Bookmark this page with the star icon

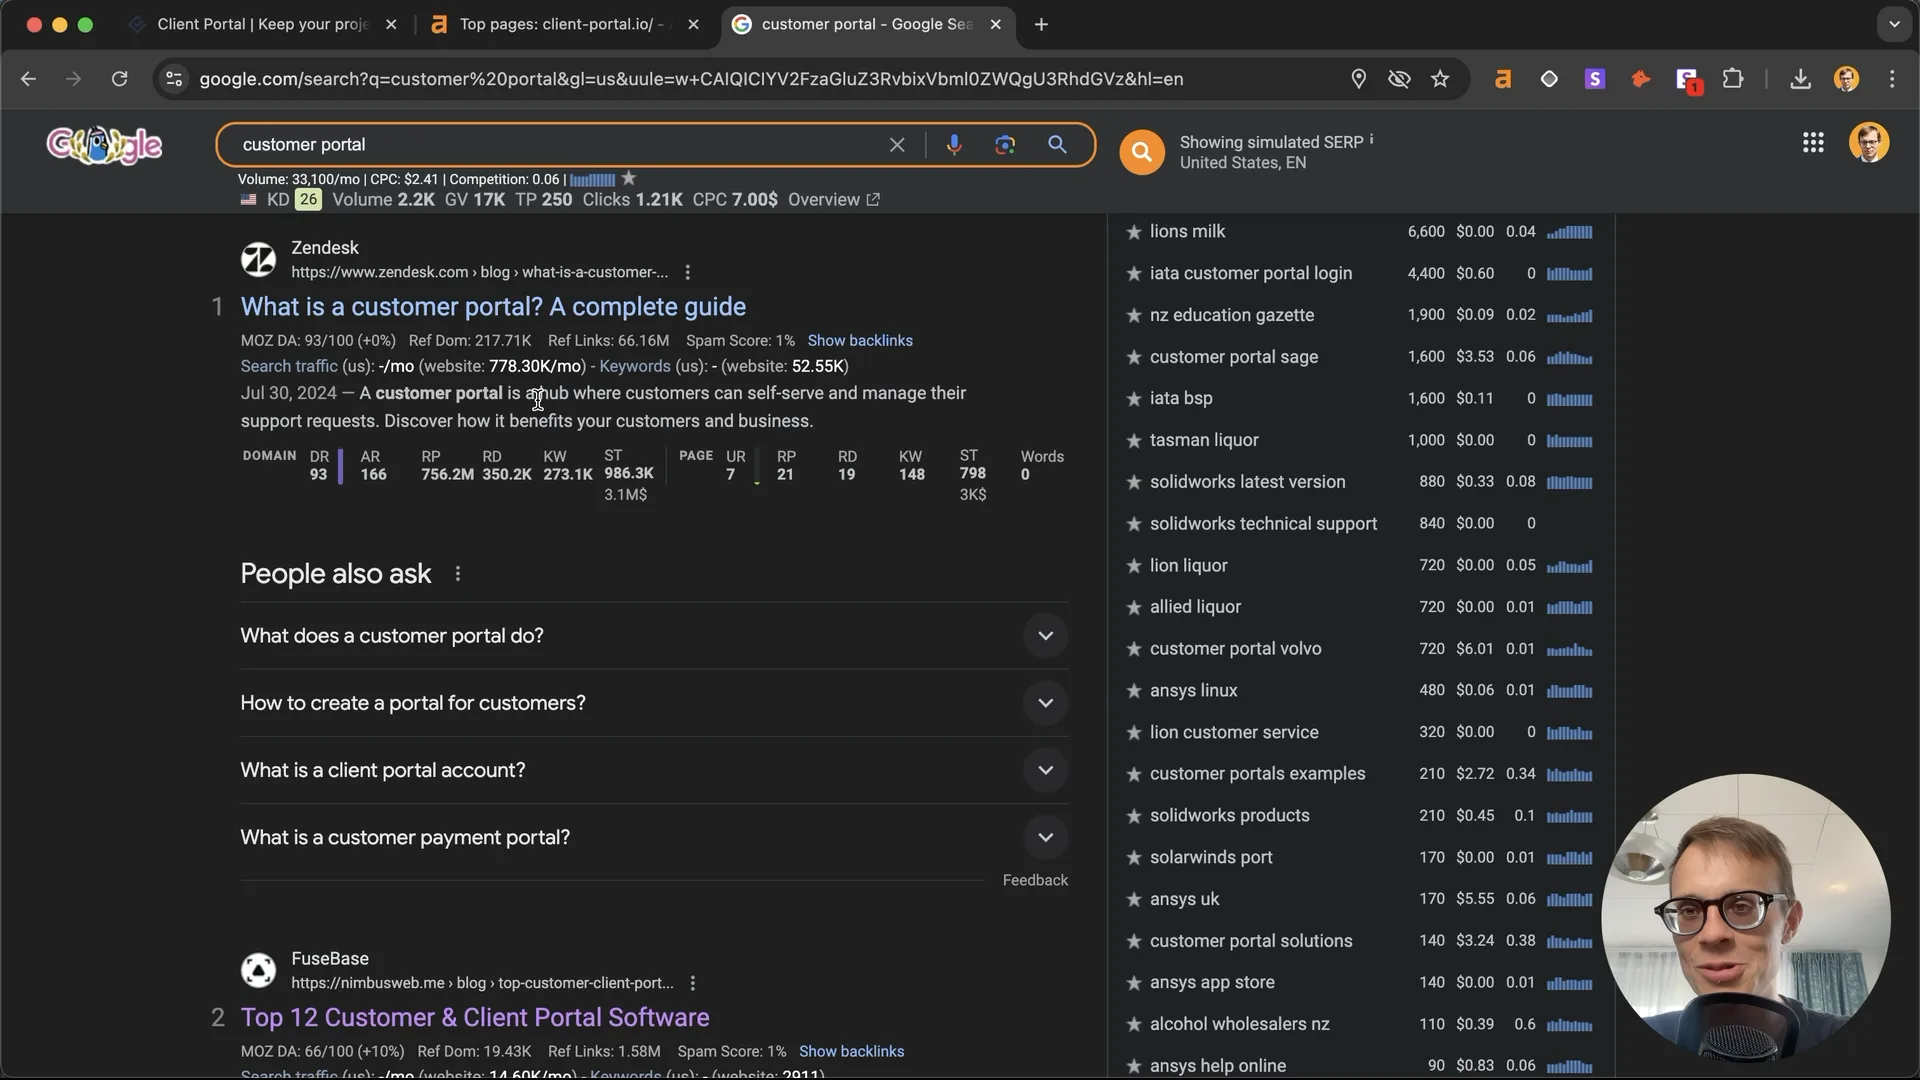[1440, 79]
